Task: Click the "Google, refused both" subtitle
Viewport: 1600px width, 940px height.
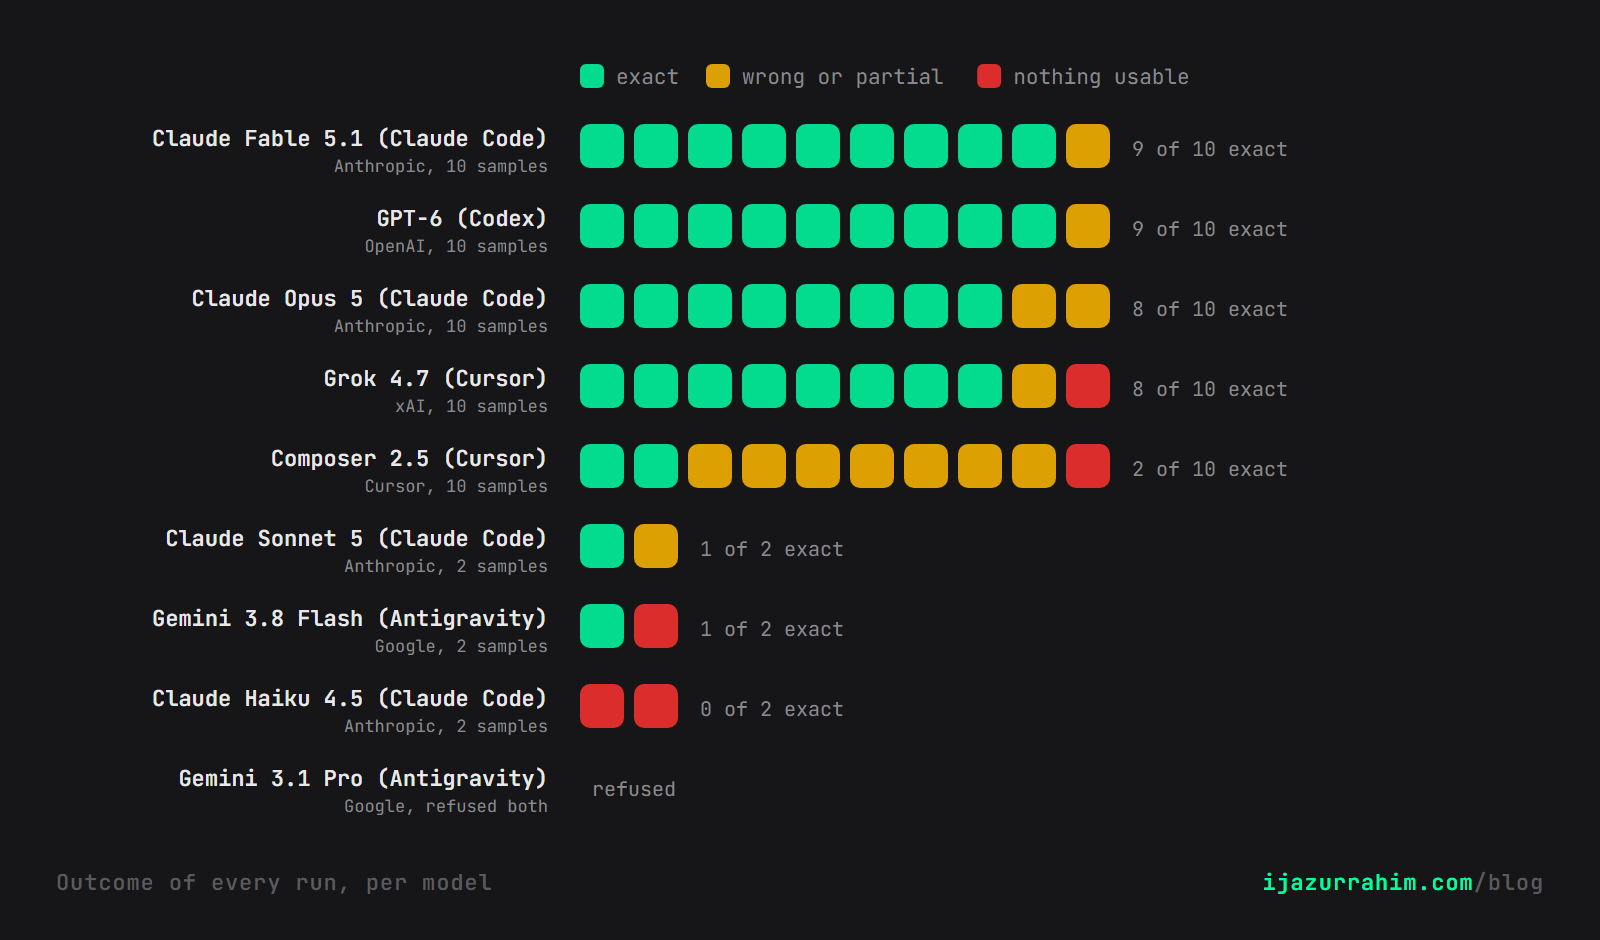Action: click(446, 806)
